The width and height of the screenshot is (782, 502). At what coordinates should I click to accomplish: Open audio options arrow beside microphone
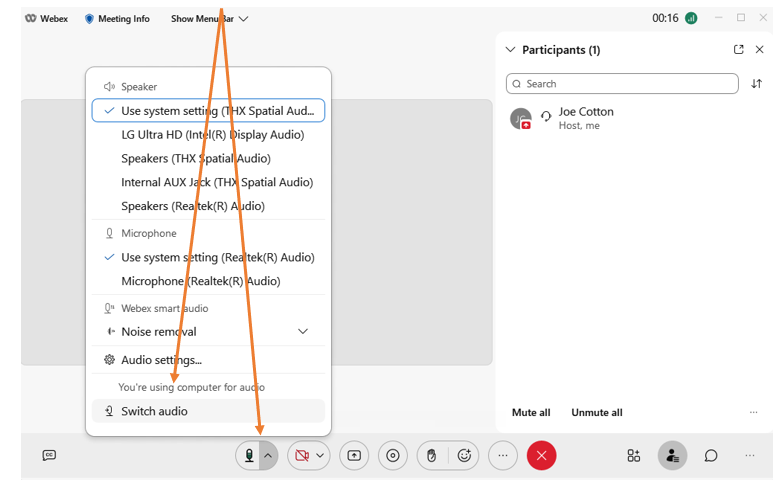[268, 455]
